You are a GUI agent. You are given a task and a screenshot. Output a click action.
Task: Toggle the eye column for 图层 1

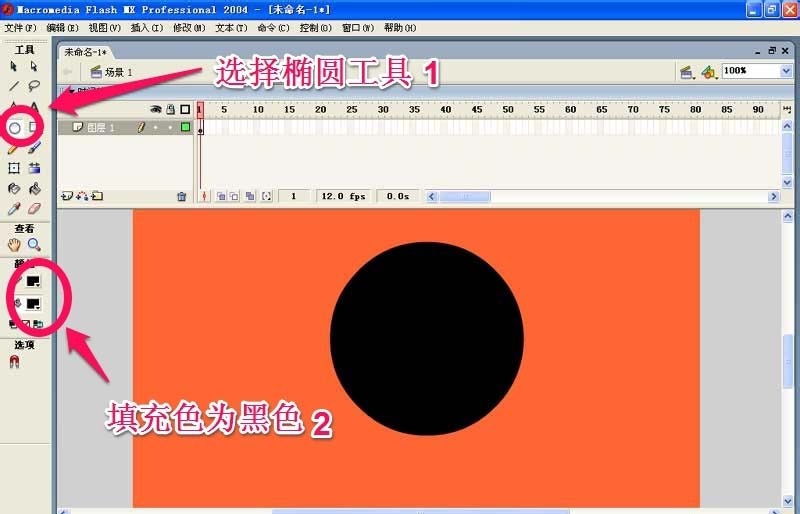coord(156,128)
